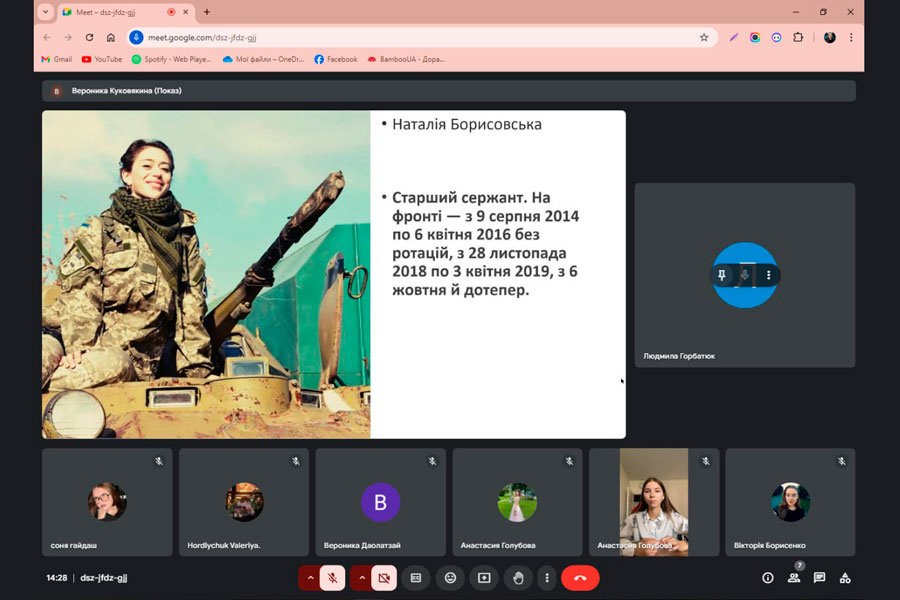This screenshot has width=900, height=600.
Task: Click the Вероника Куковякина presentation banner
Action: [449, 91]
